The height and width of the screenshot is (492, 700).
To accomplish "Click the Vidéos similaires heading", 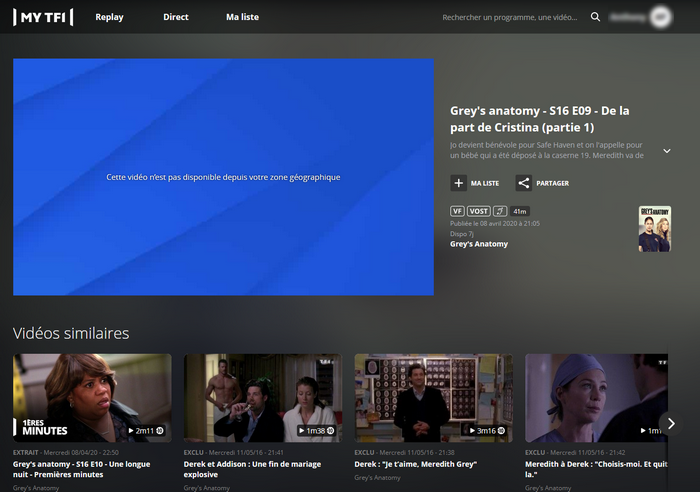I will (x=71, y=334).
